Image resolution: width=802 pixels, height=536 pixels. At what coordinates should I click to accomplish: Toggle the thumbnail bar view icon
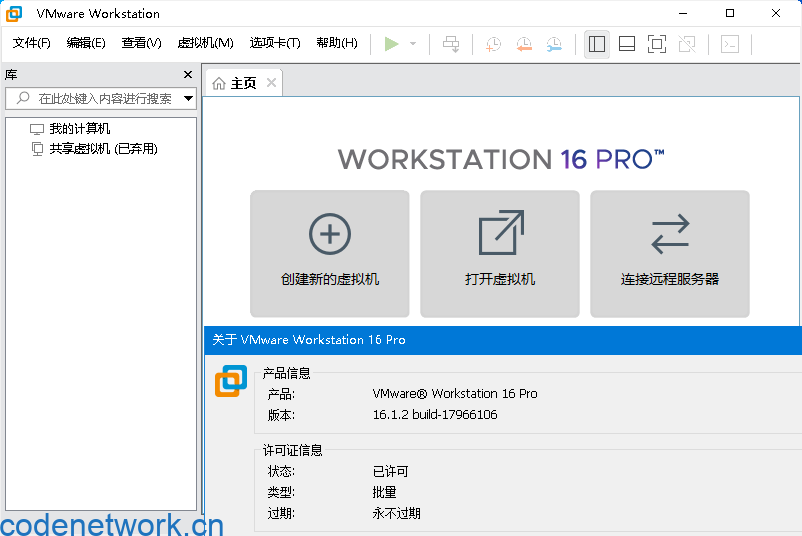pos(627,44)
